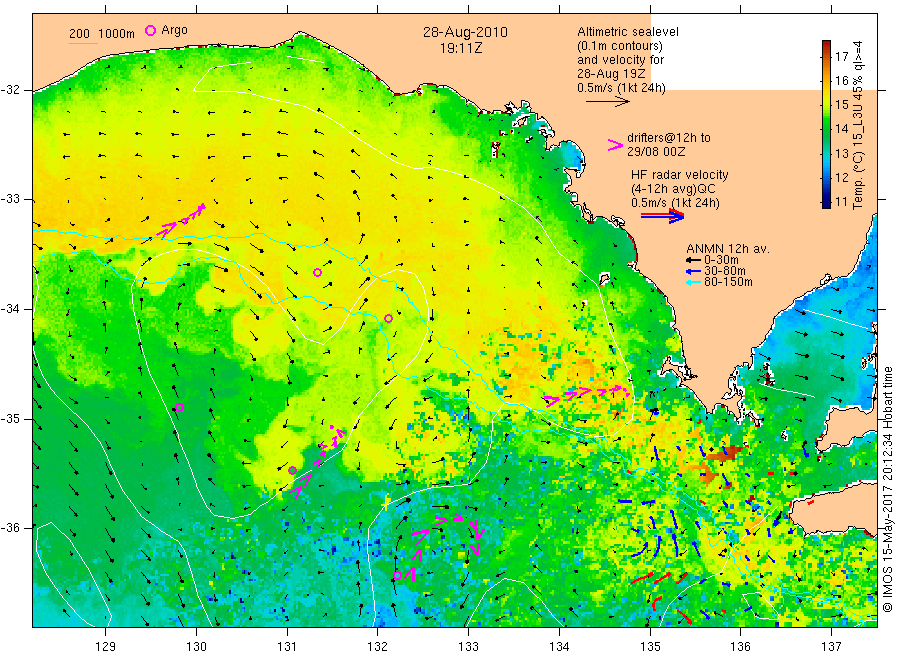Viewport: 900px width, 660px height.
Task: Click the 'ANMN 12h av.' legend heading
Action: [x=728, y=249]
